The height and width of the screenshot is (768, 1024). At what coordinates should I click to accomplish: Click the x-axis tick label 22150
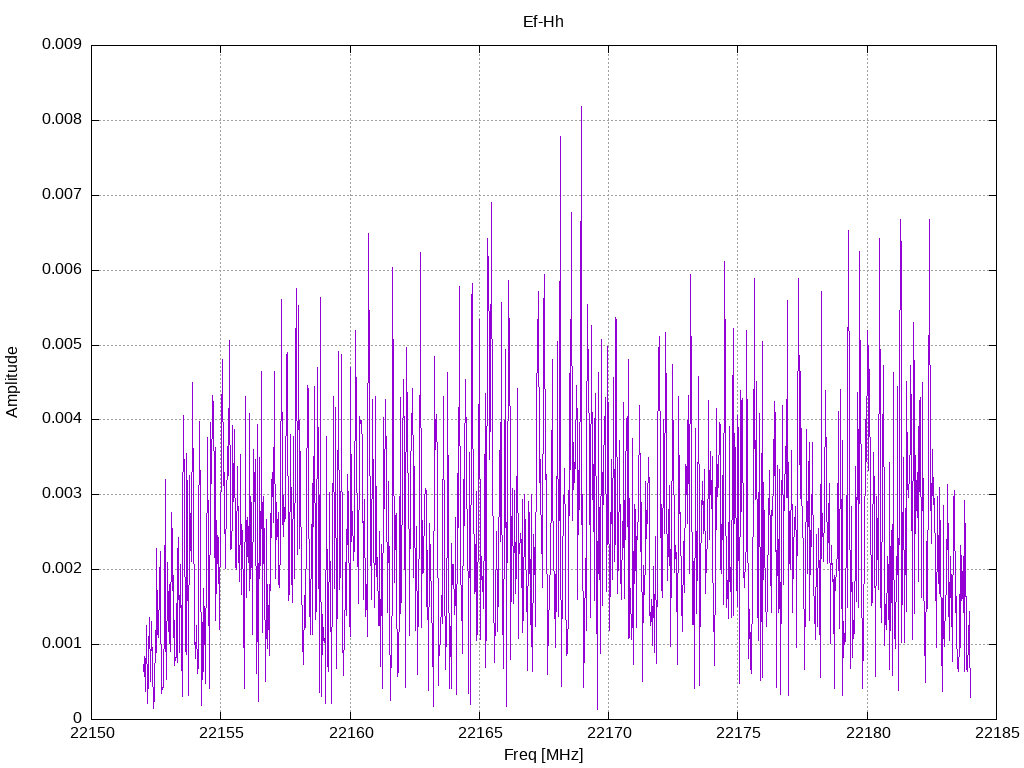click(x=91, y=733)
